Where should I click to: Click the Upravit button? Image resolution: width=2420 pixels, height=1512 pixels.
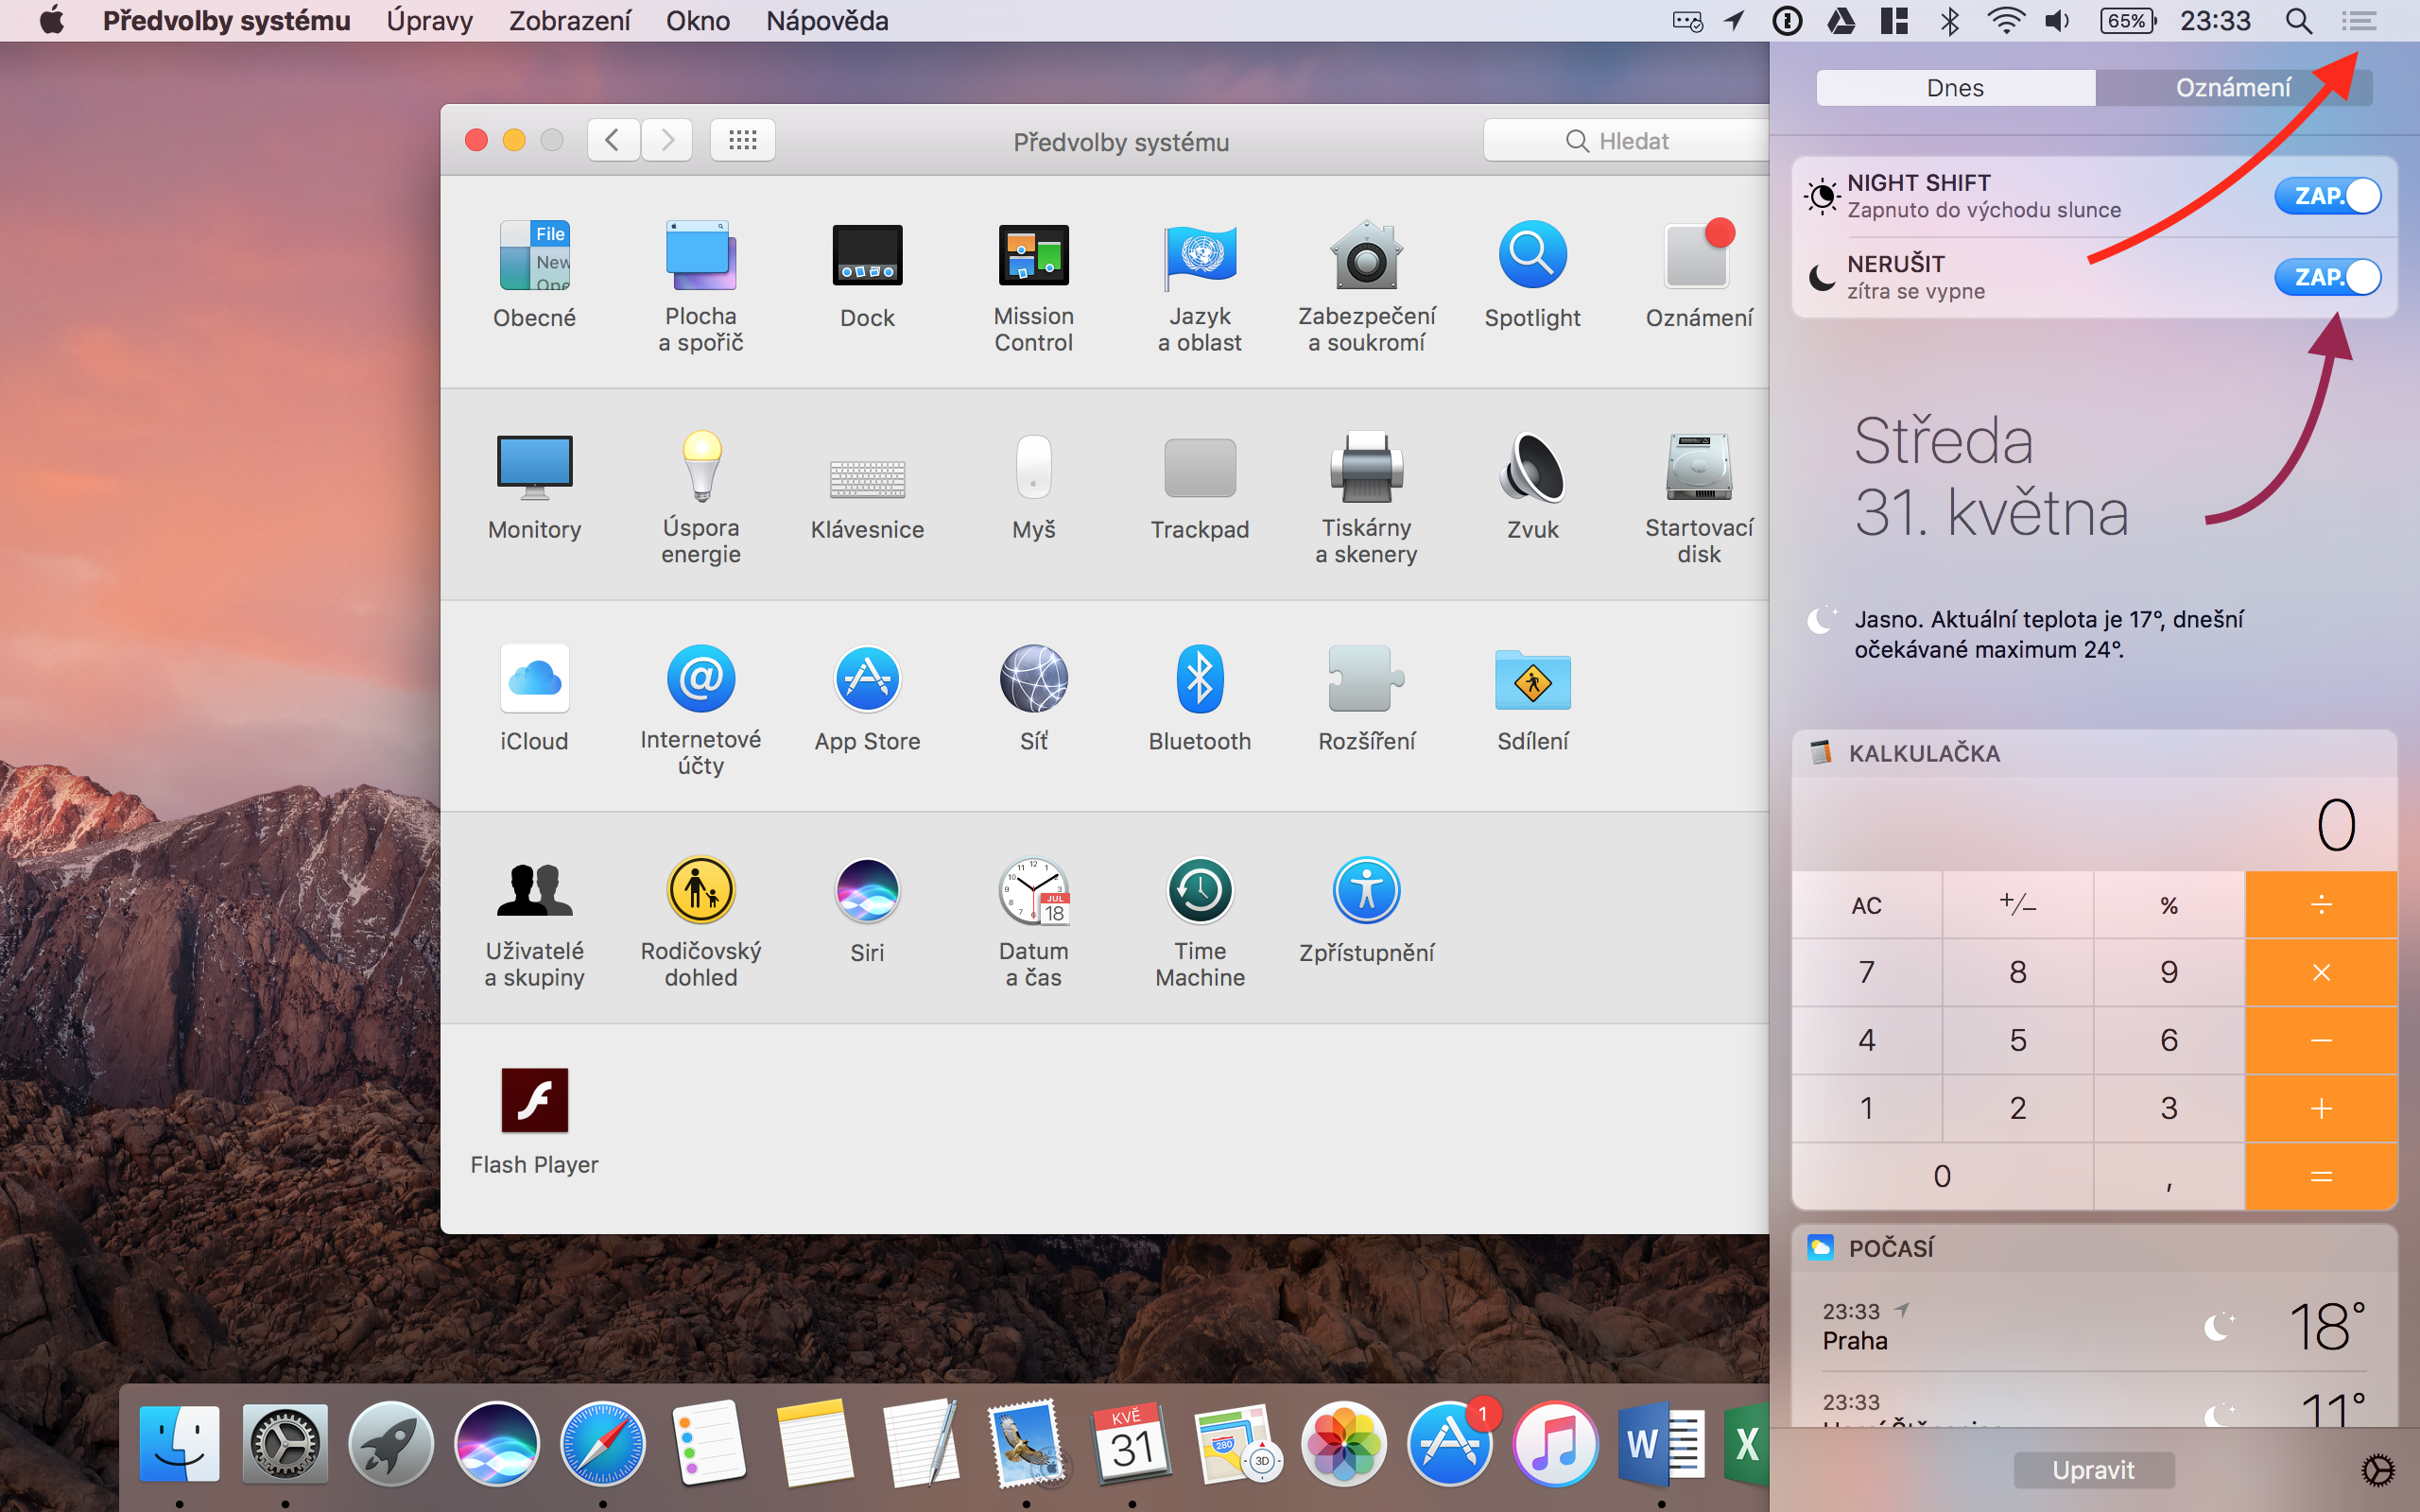(x=2093, y=1470)
